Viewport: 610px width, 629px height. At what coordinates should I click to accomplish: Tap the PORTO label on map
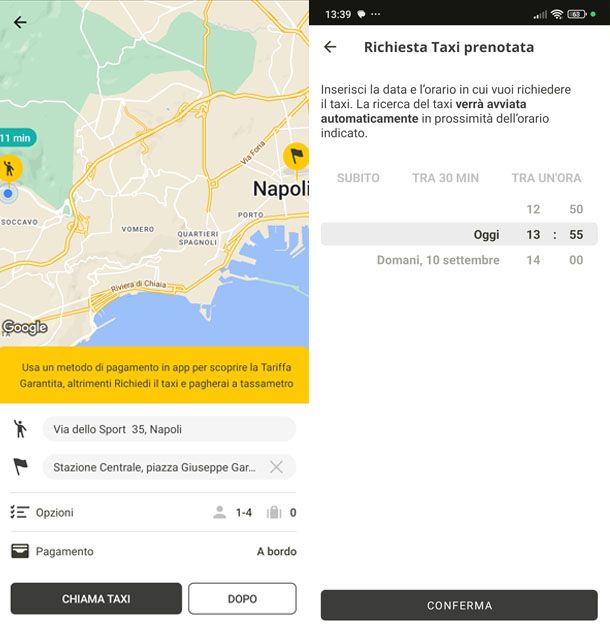[x=251, y=215]
